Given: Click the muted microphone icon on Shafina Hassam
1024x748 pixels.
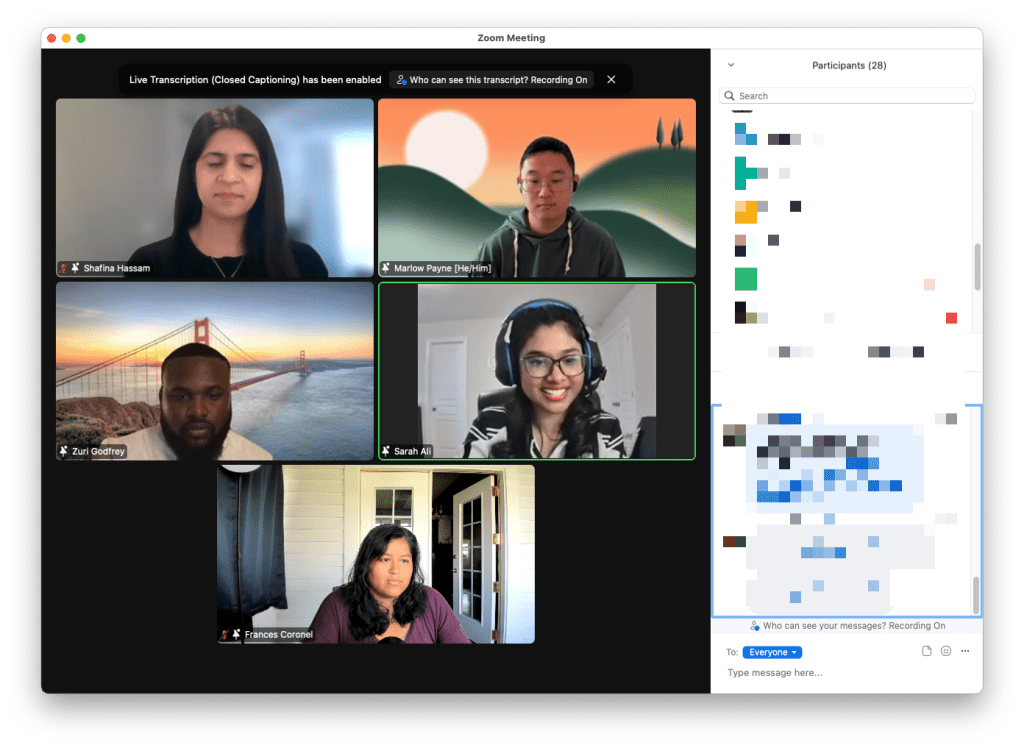Looking at the screenshot, I should pos(63,268).
